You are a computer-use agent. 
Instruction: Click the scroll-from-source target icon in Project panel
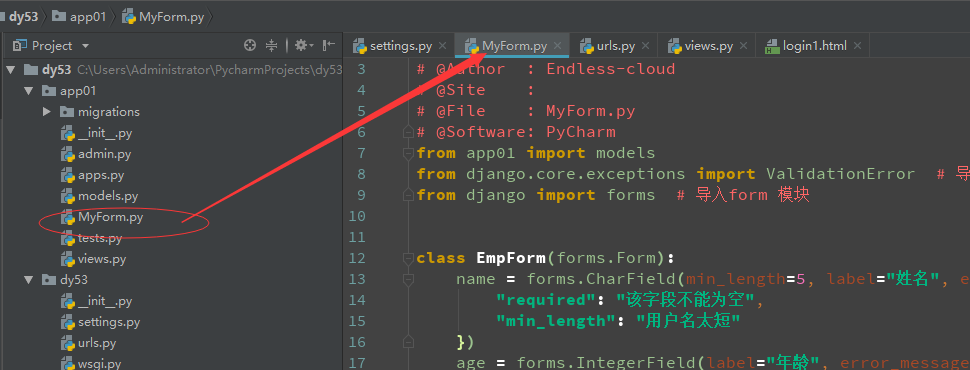pyautogui.click(x=250, y=45)
